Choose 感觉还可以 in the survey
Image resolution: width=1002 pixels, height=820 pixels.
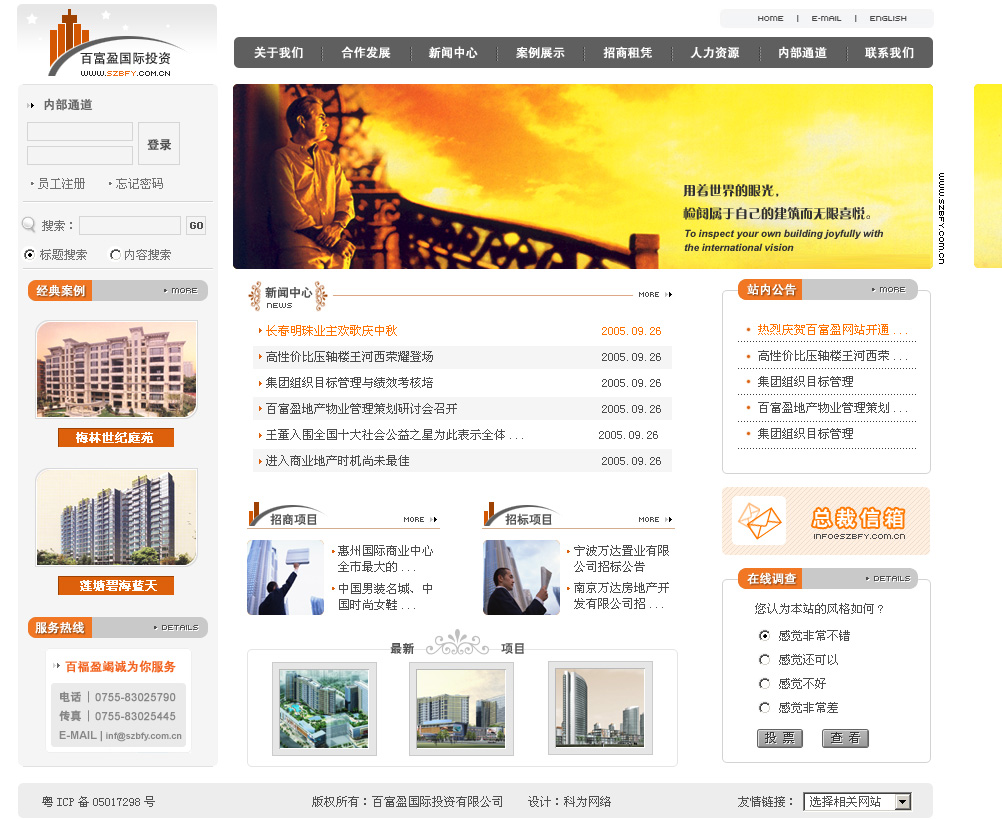(x=764, y=660)
